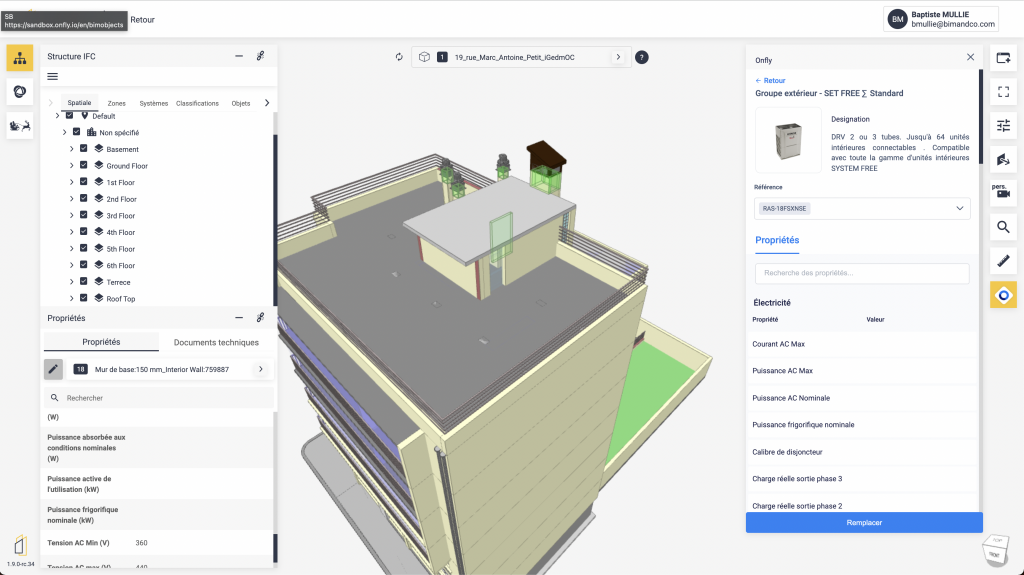
Task: Toggle the 3rd Floor checkbox
Action: (x=84, y=216)
